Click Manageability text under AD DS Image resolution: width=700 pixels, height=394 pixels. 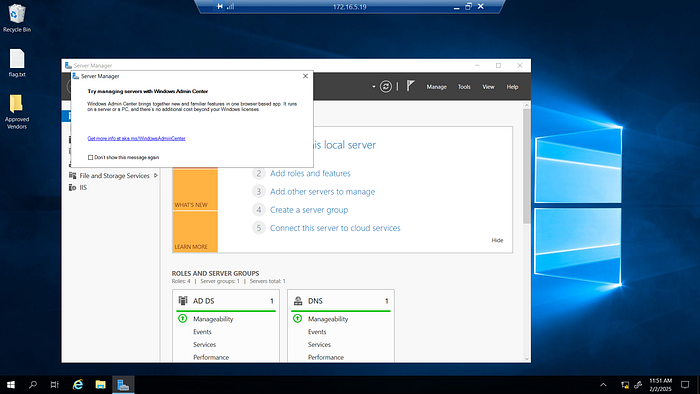(213, 319)
